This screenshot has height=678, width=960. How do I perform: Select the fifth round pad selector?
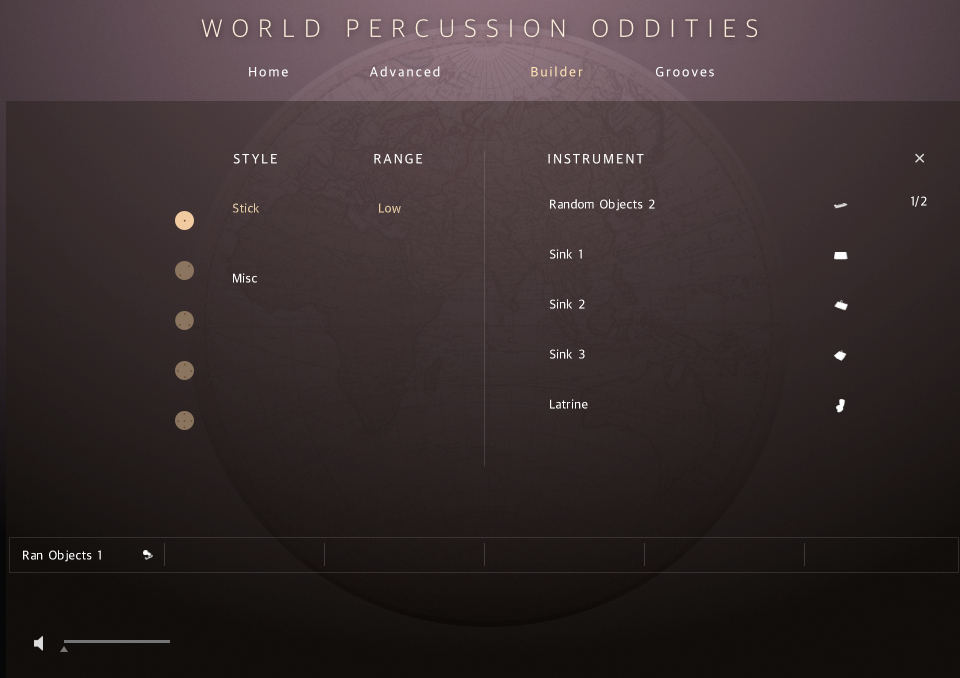[x=184, y=420]
